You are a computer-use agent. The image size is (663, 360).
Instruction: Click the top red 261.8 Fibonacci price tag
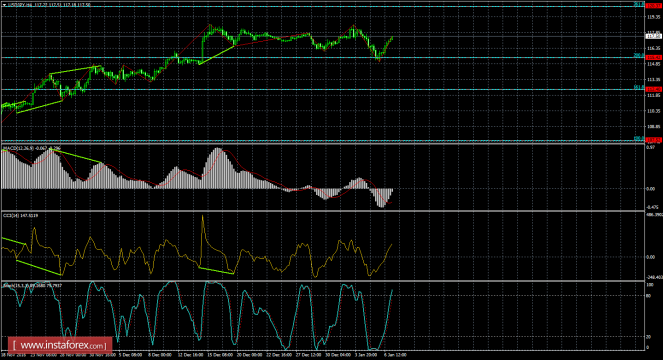(x=654, y=5)
